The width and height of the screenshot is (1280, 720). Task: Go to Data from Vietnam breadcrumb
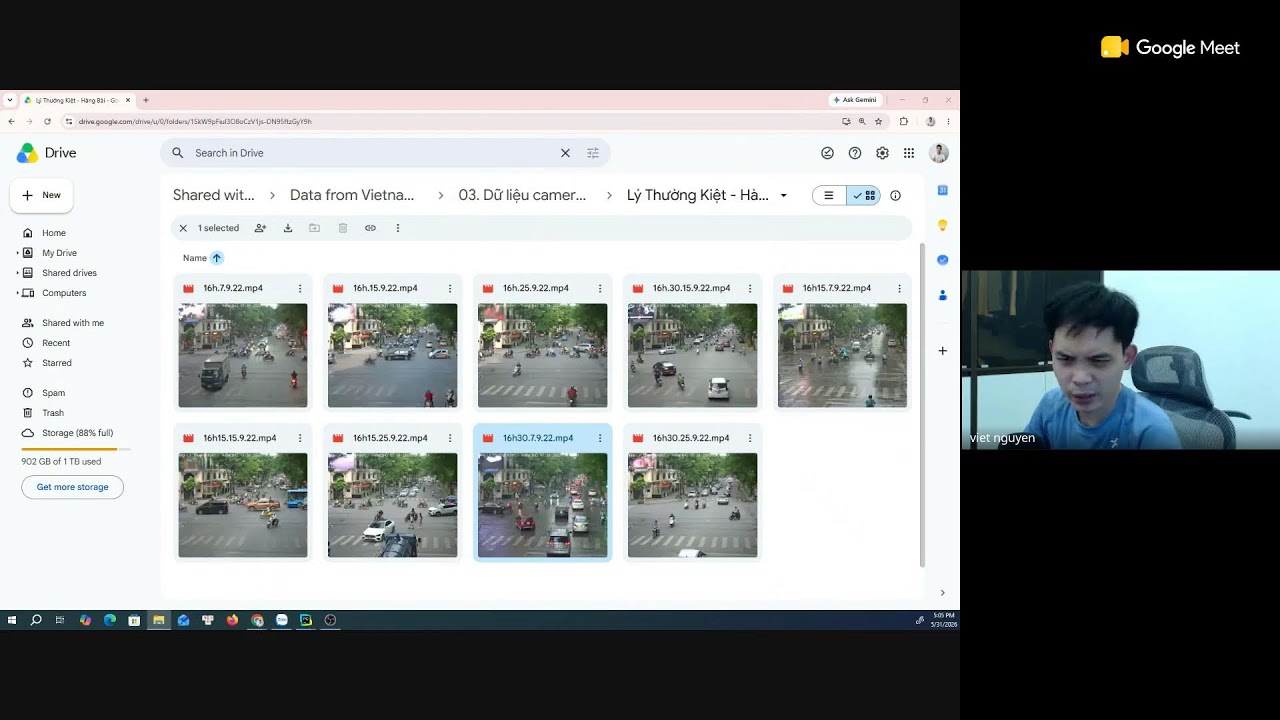352,195
